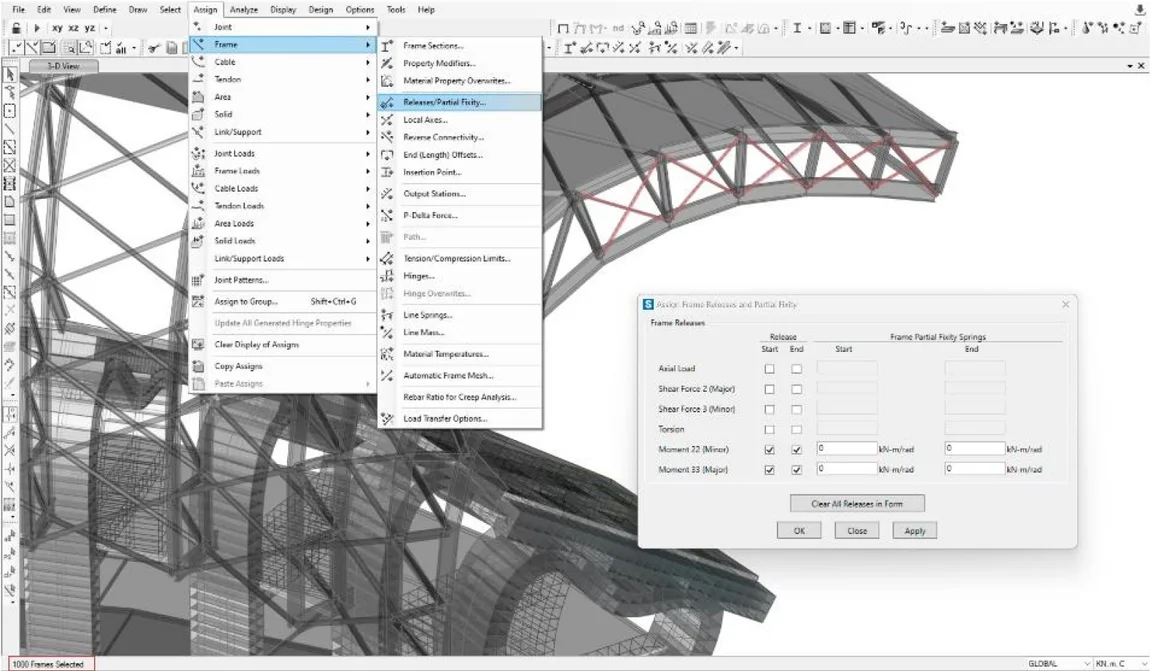Click the Hinges submenu icon
Screen dimensions: 1150x671
[x=387, y=276]
